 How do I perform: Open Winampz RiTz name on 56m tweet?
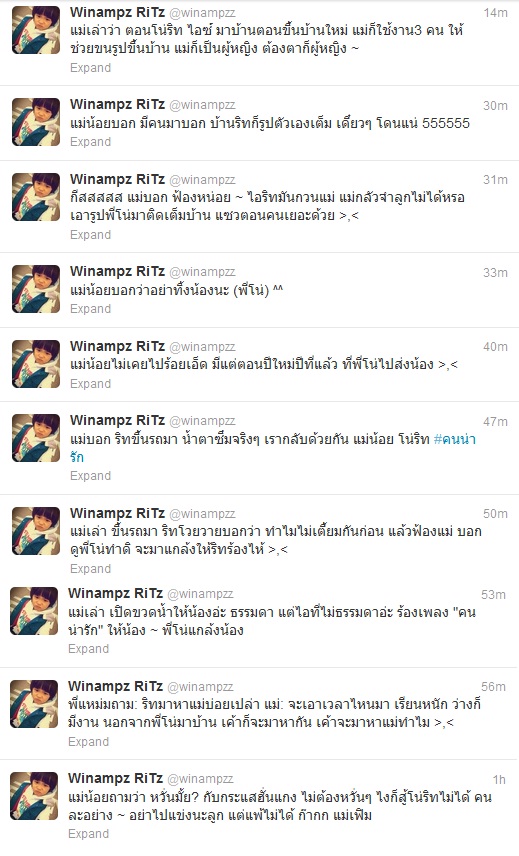[x=115, y=686]
